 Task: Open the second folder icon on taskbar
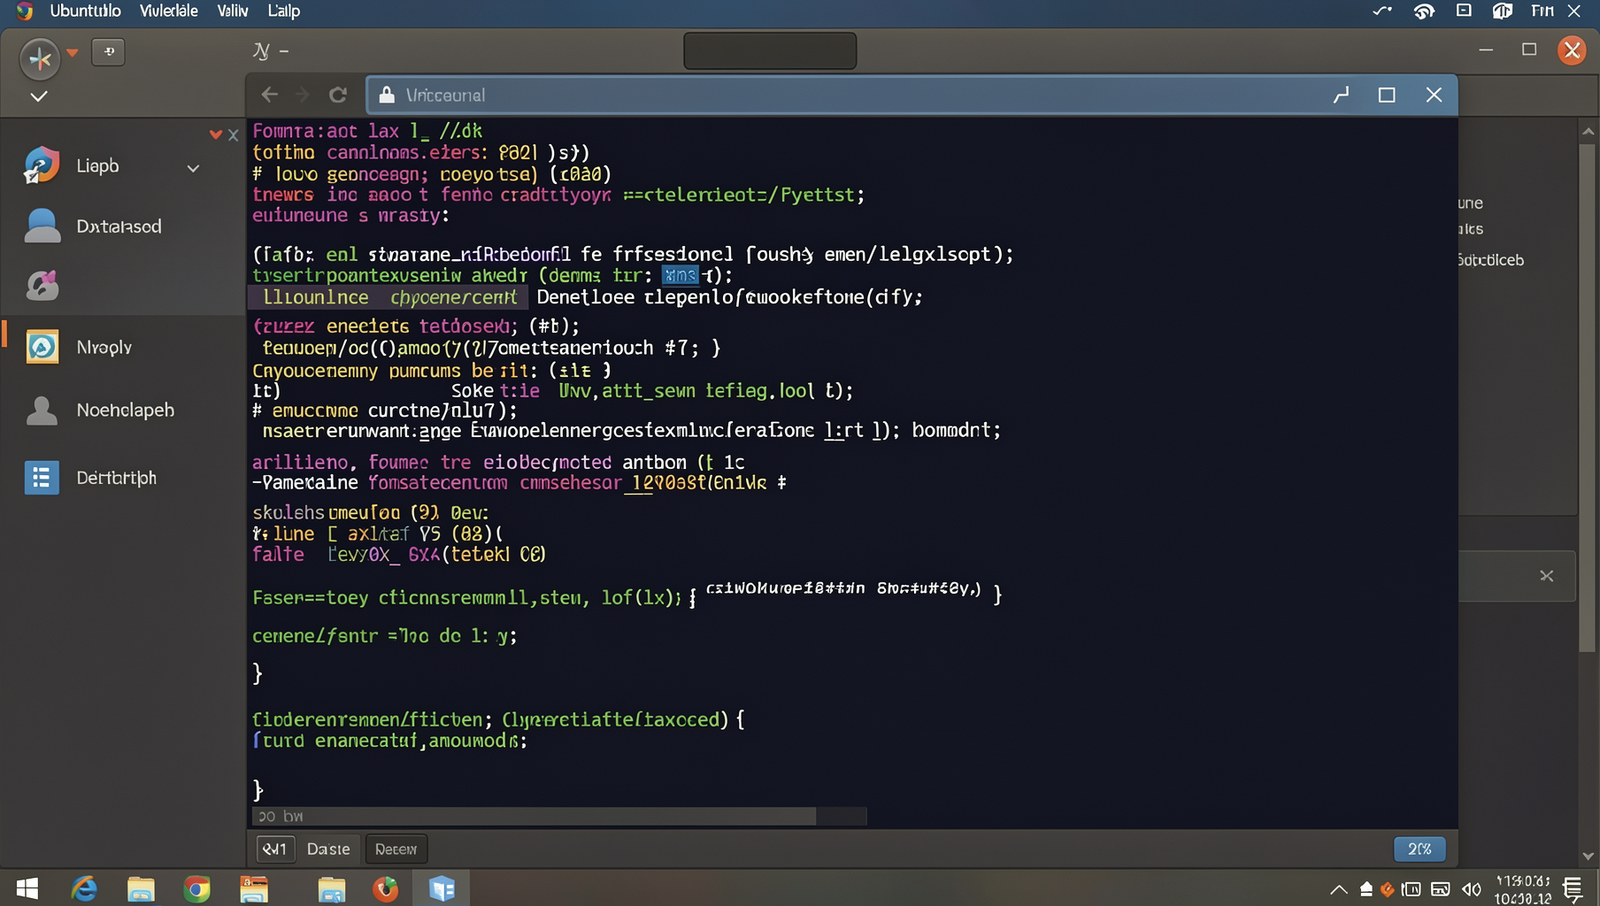click(x=331, y=888)
